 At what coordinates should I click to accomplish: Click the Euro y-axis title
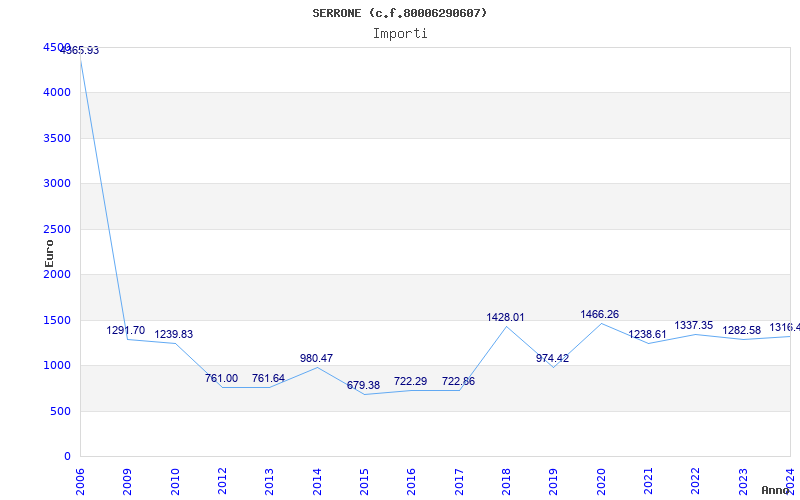49,252
